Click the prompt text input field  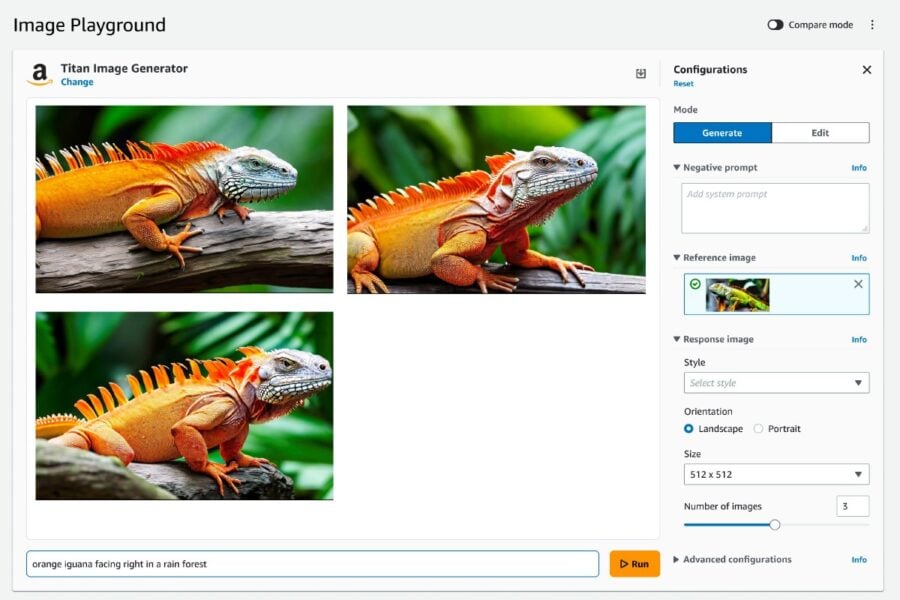click(312, 564)
